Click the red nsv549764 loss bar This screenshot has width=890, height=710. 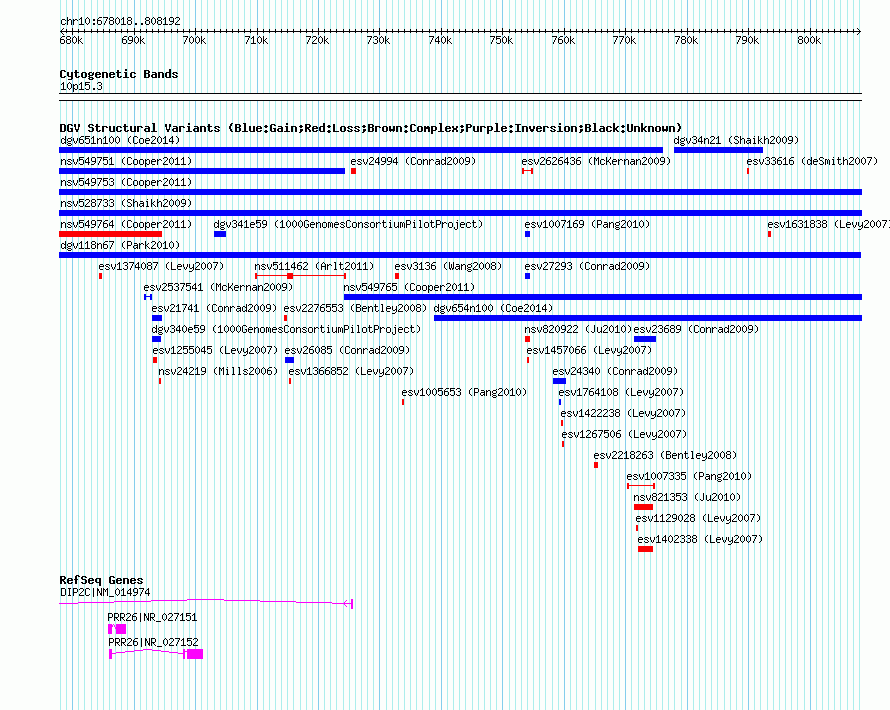[x=111, y=234]
